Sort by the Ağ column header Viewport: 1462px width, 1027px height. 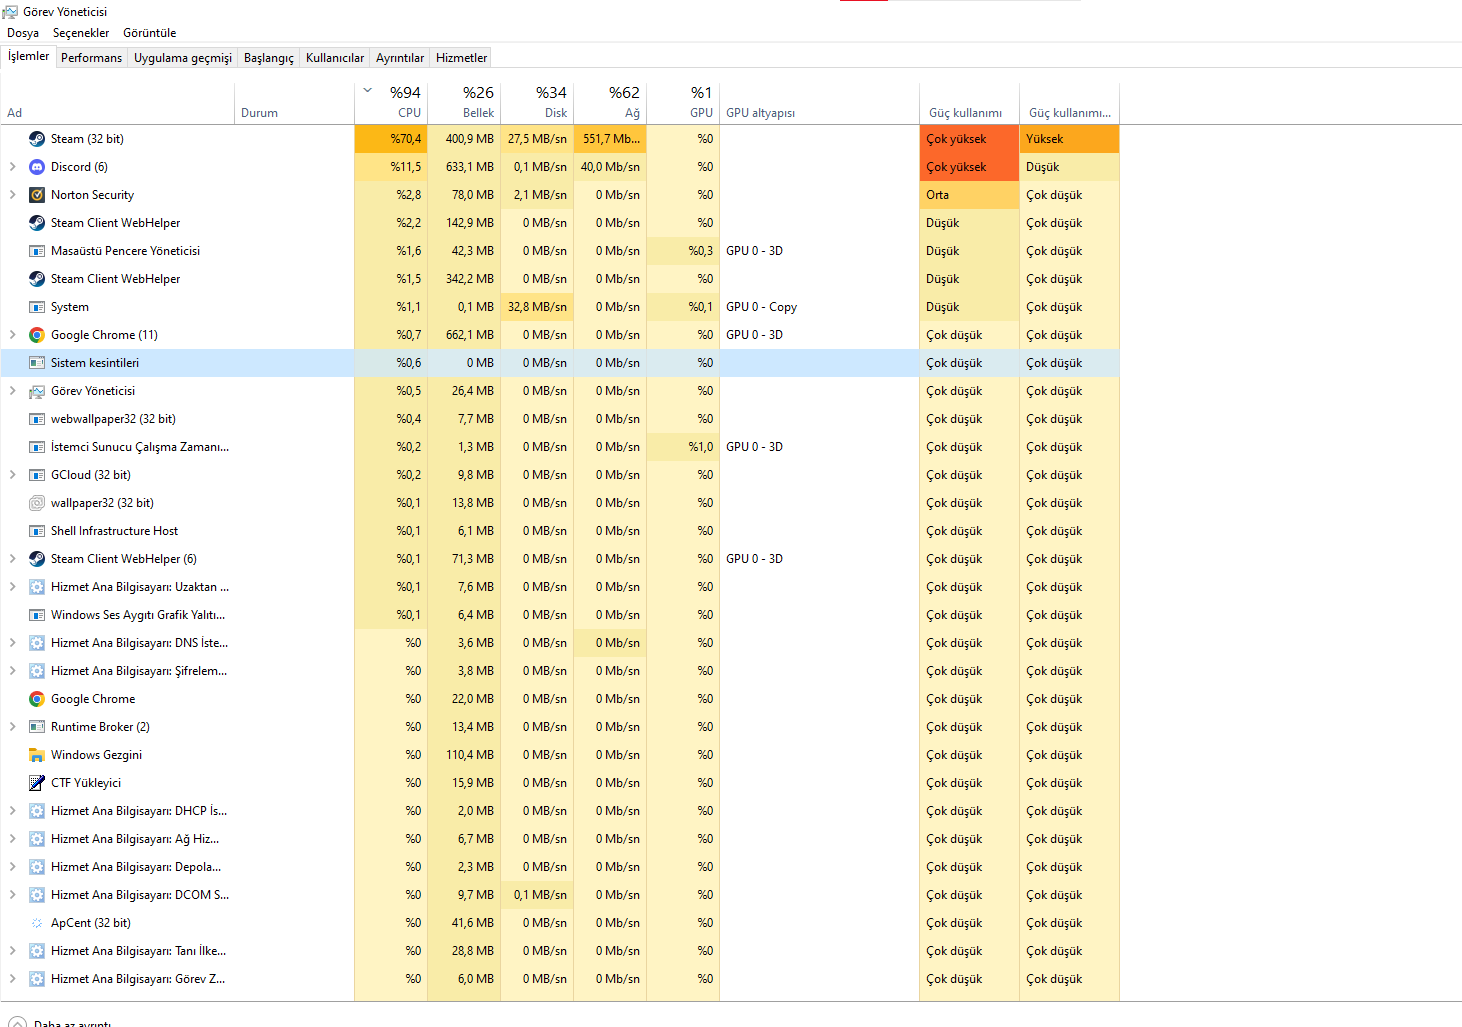click(610, 103)
